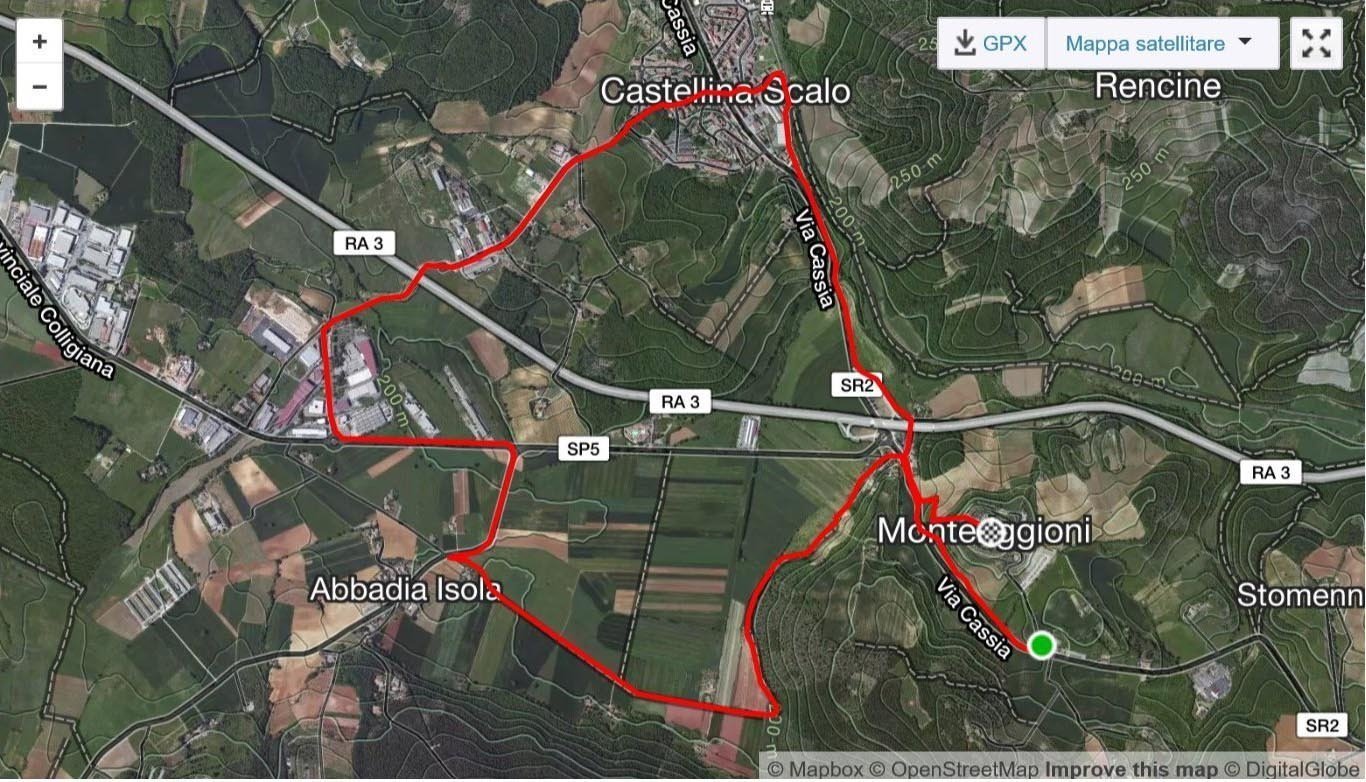Screen dimensions: 1366x782
Task: Click the train station icon above Castellina Scalo
Action: pyautogui.click(x=766, y=7)
